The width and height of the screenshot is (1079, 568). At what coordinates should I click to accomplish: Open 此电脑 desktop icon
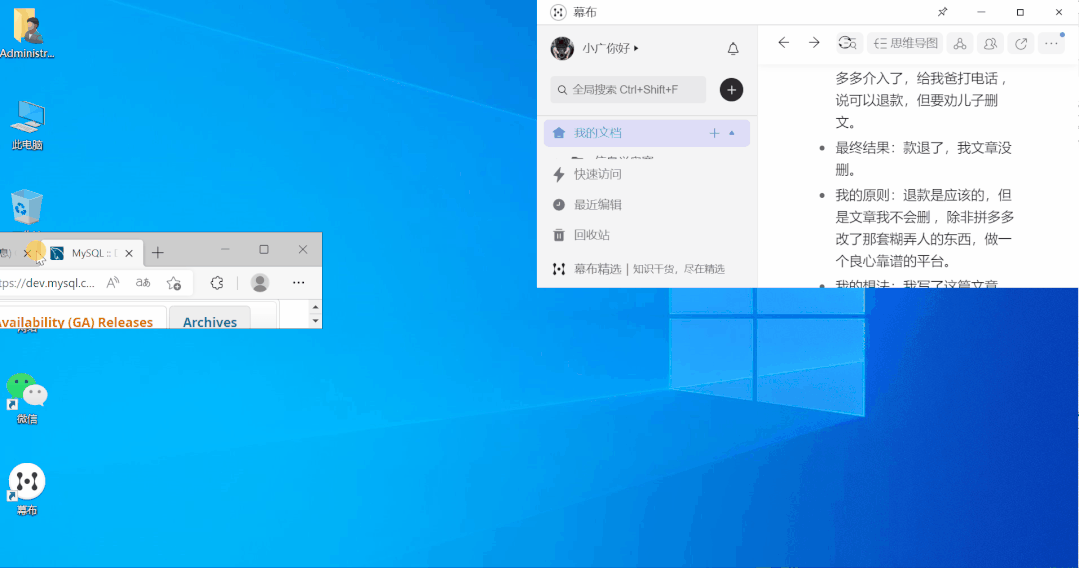coord(27,125)
